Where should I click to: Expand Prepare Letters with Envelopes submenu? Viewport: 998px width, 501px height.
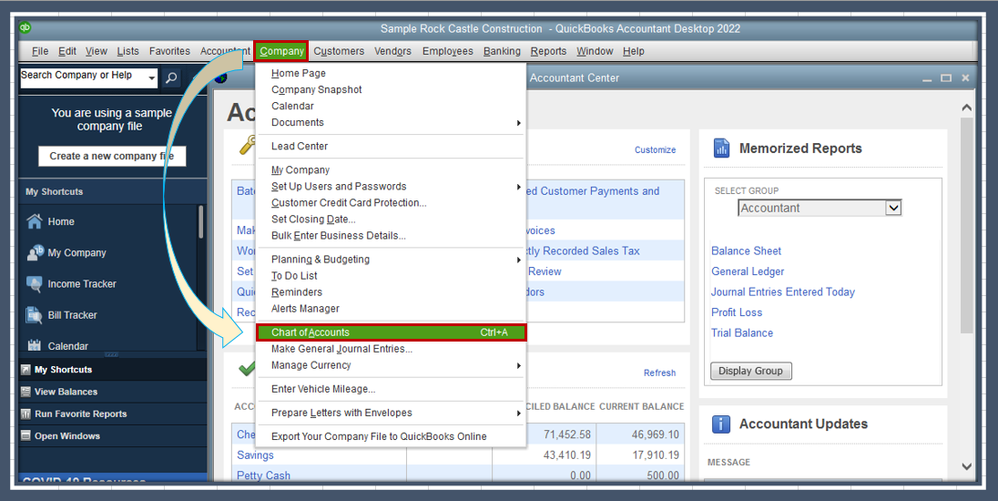tap(519, 413)
